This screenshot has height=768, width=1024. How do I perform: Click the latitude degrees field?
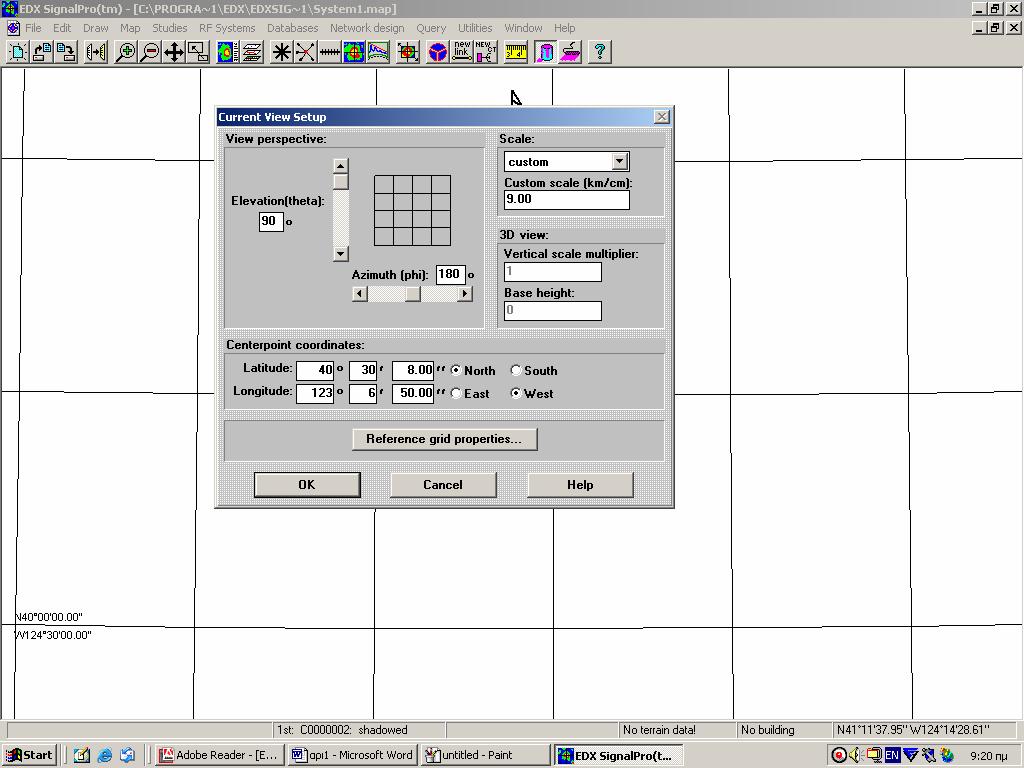click(315, 370)
